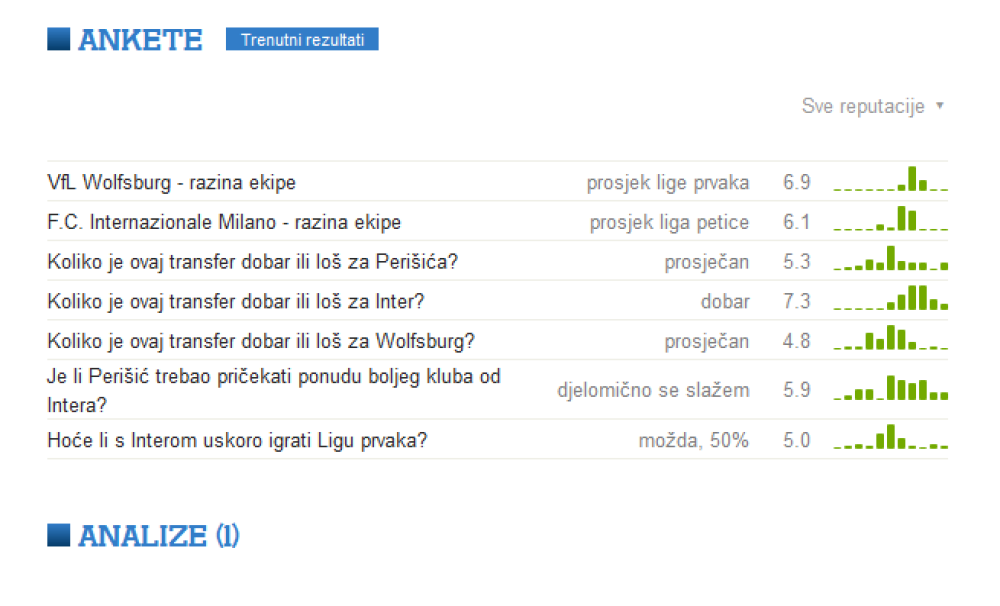Click the ANKETE section heading

tap(140, 40)
